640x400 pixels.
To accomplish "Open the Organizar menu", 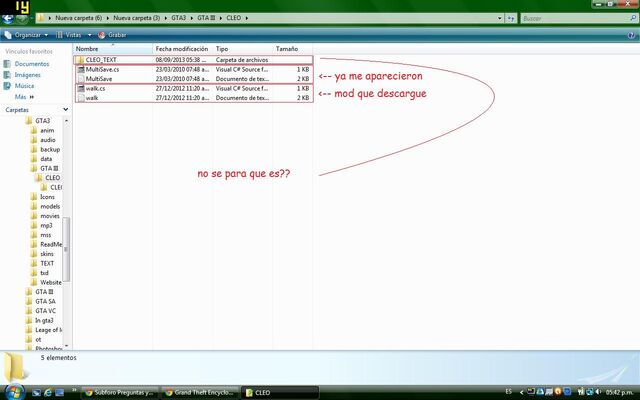I will [27, 36].
